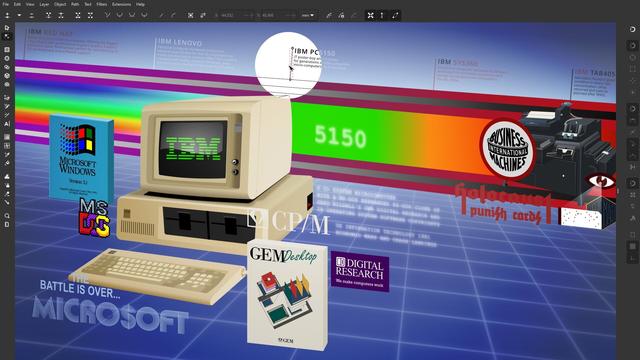Image resolution: width=640 pixels, height=360 pixels.
Task: Toggle show transformation handles for nodes
Action: pyautogui.click(x=370, y=15)
